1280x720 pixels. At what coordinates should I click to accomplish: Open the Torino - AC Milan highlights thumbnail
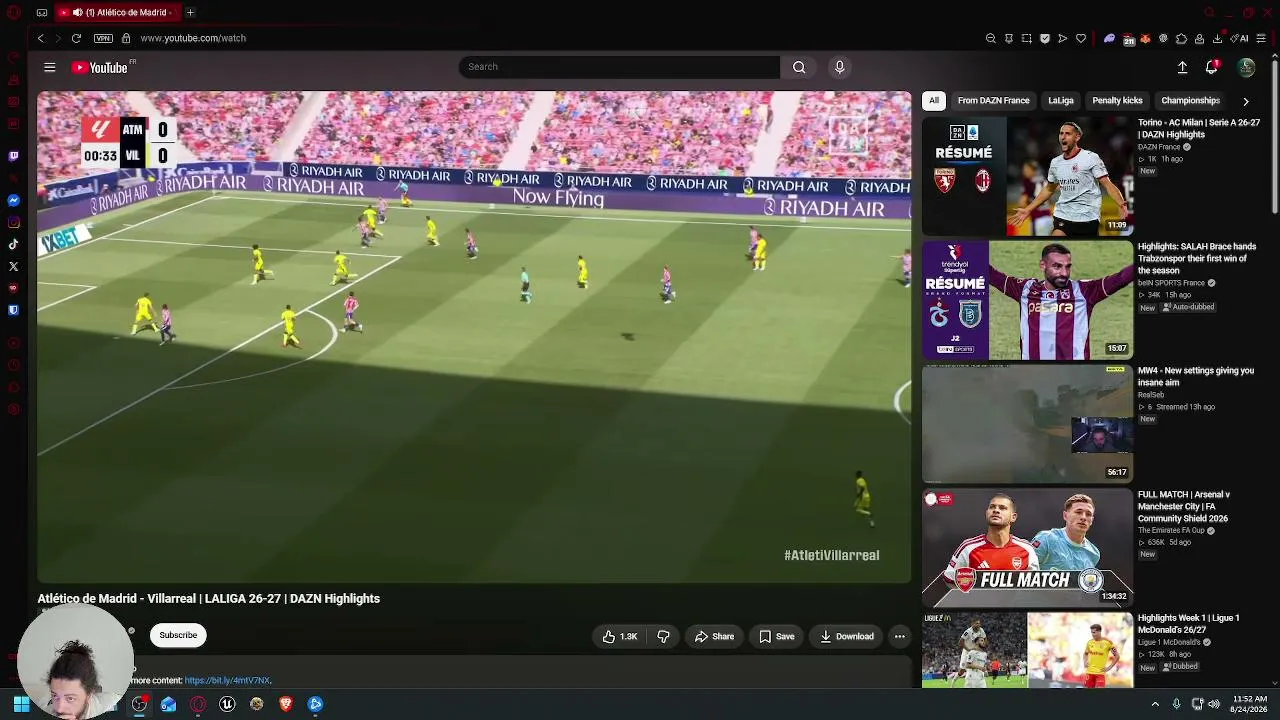[x=1027, y=176]
